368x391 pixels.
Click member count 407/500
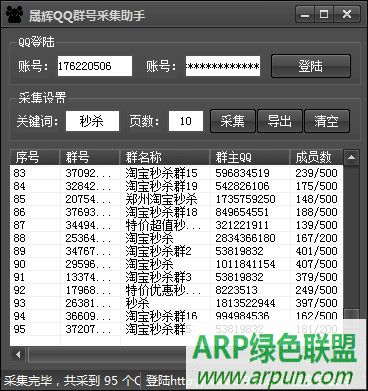[x=316, y=264]
